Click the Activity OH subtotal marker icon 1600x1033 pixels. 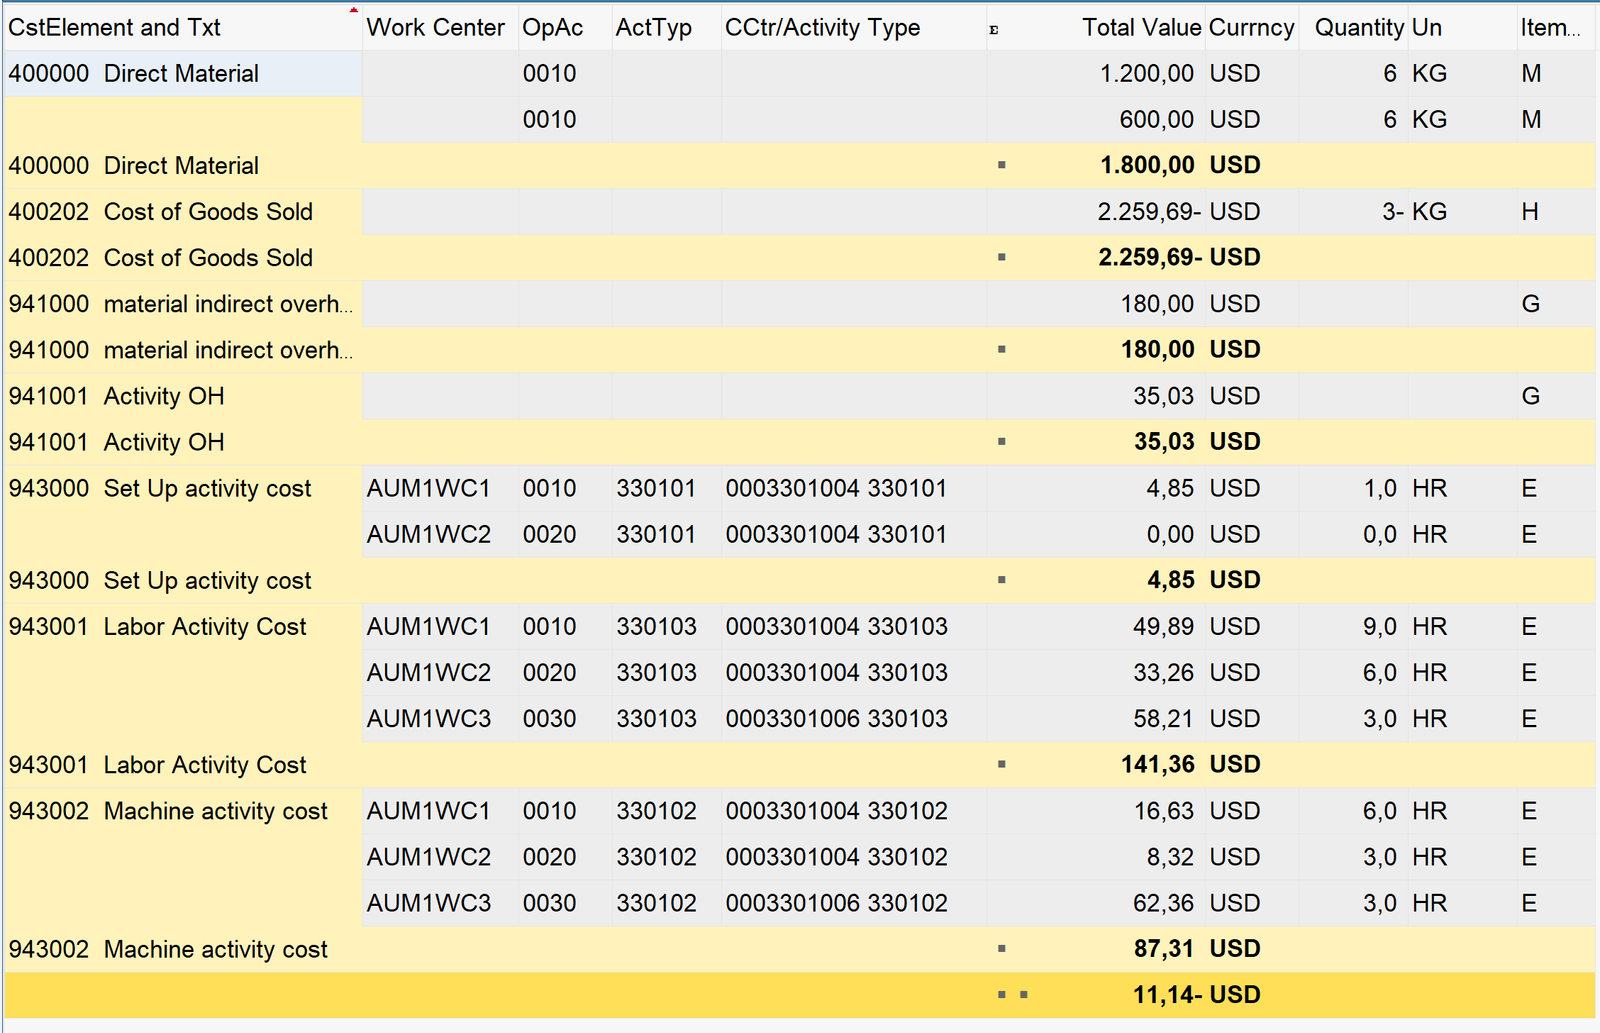pyautogui.click(x=1001, y=441)
